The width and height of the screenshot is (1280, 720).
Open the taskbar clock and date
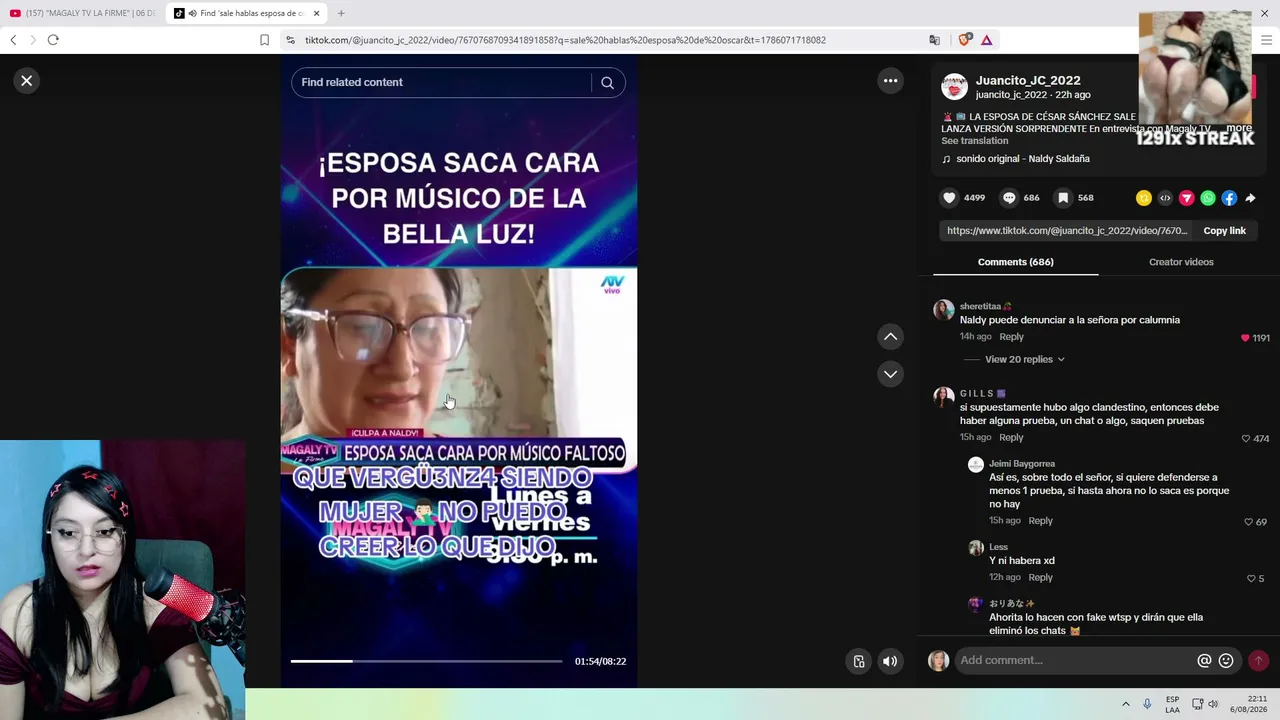click(1249, 704)
